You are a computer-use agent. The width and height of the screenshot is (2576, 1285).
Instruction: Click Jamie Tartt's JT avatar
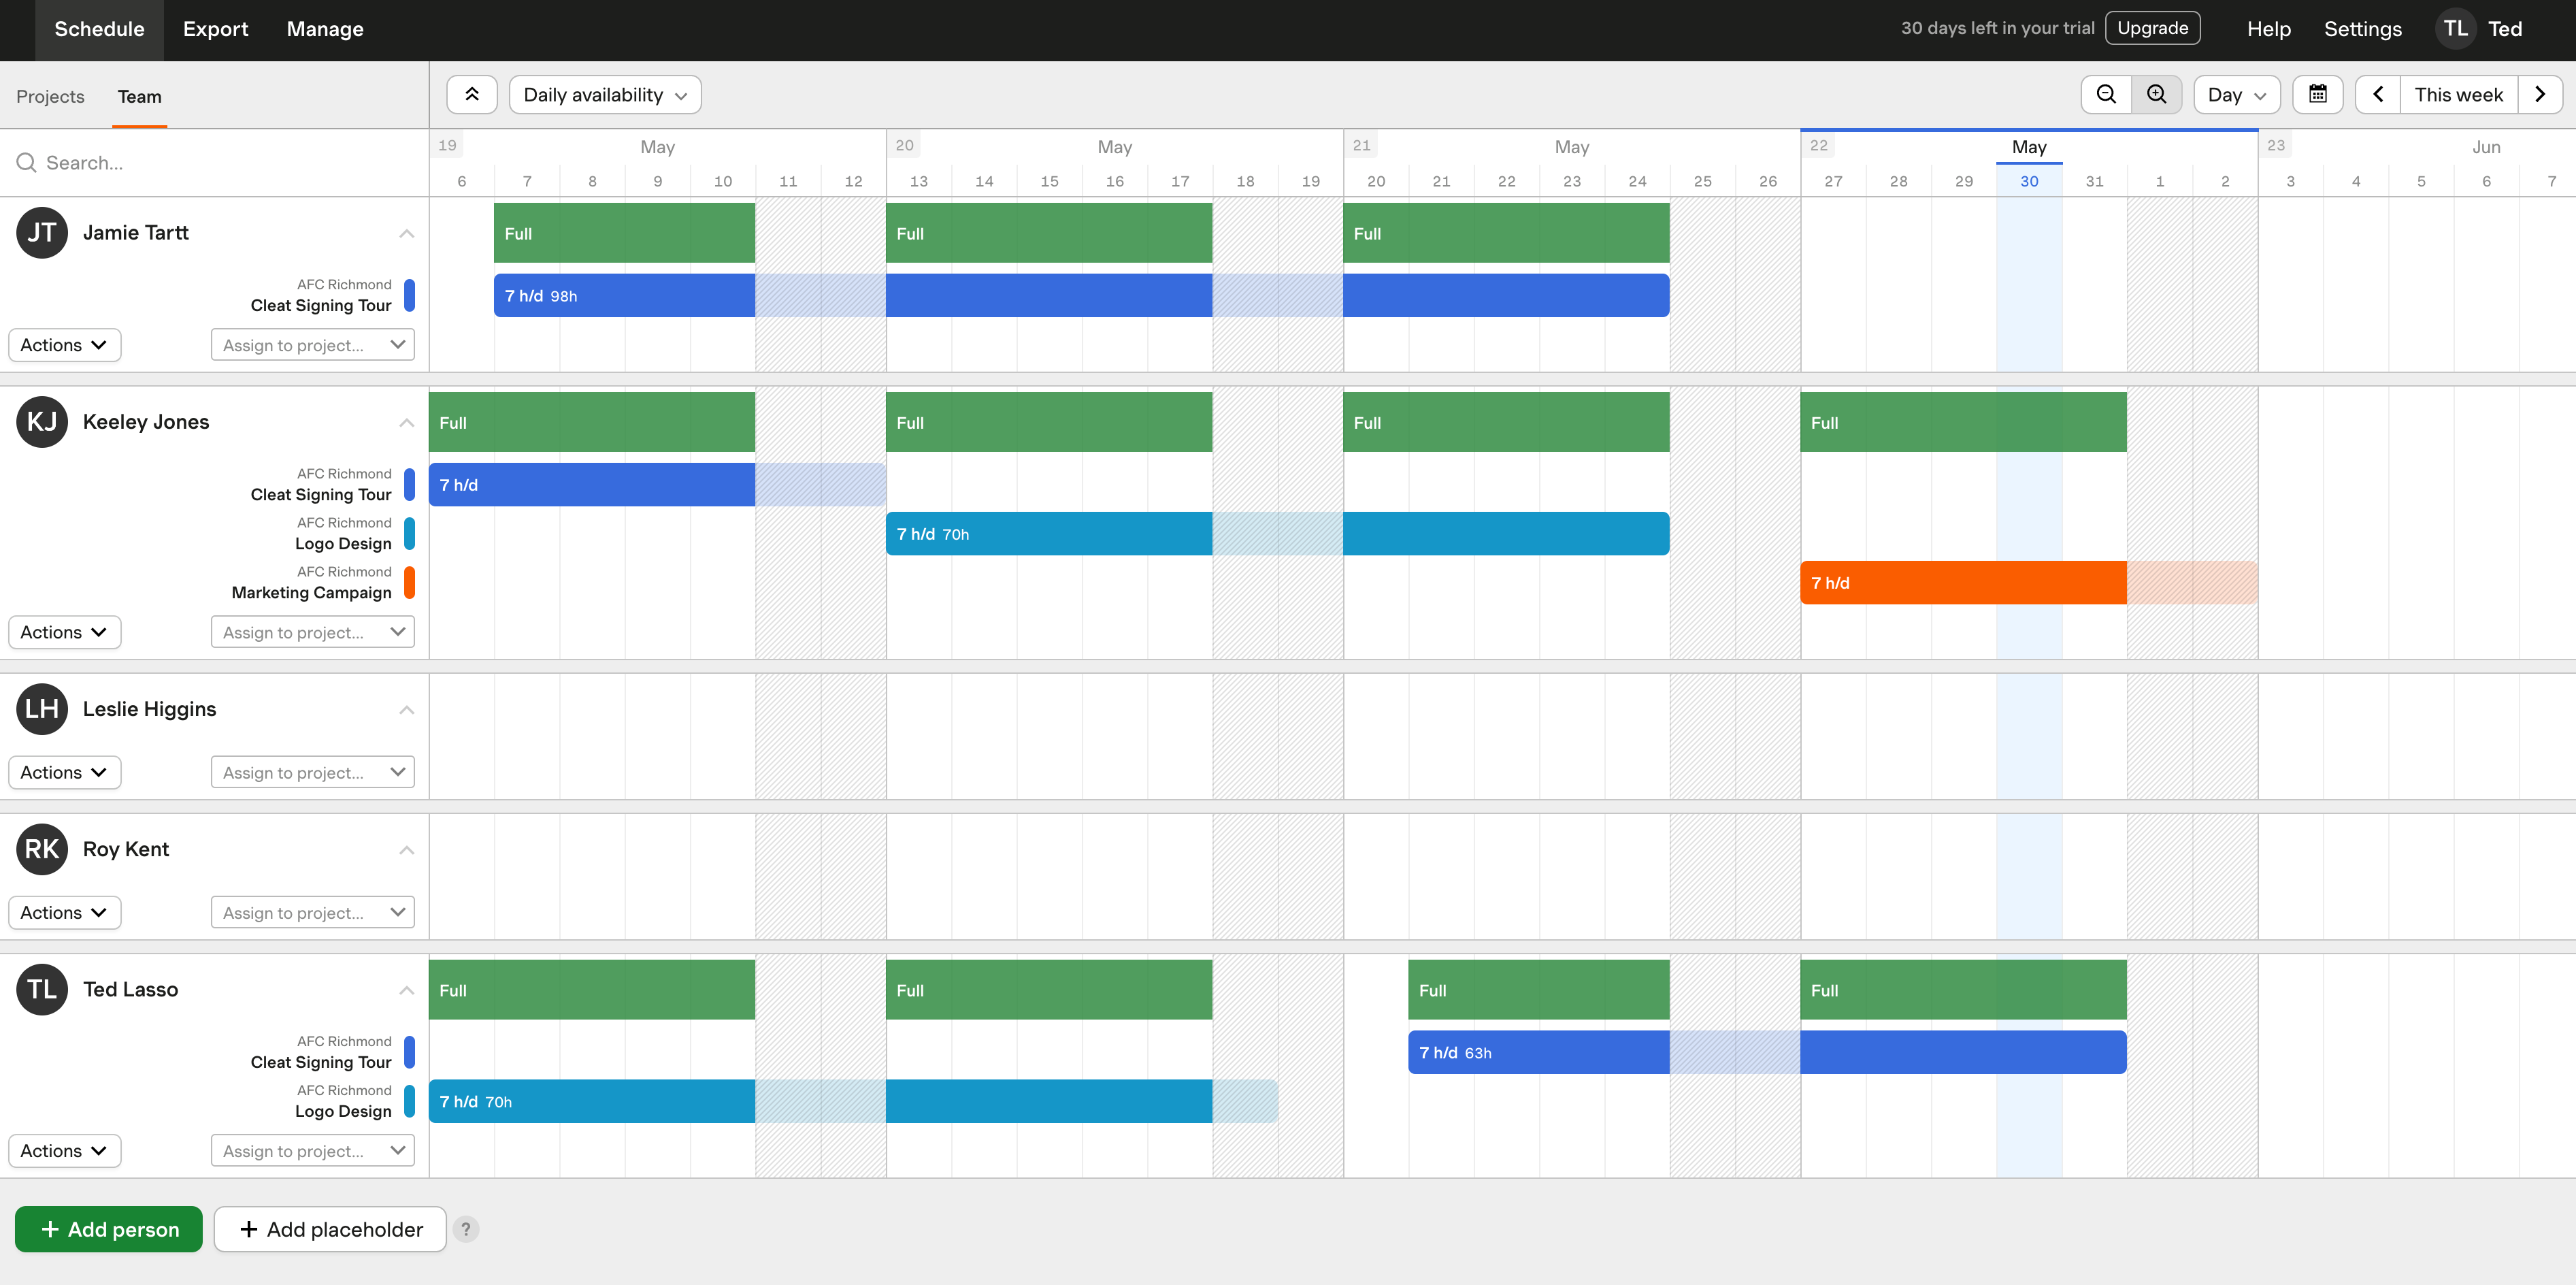coord(42,232)
